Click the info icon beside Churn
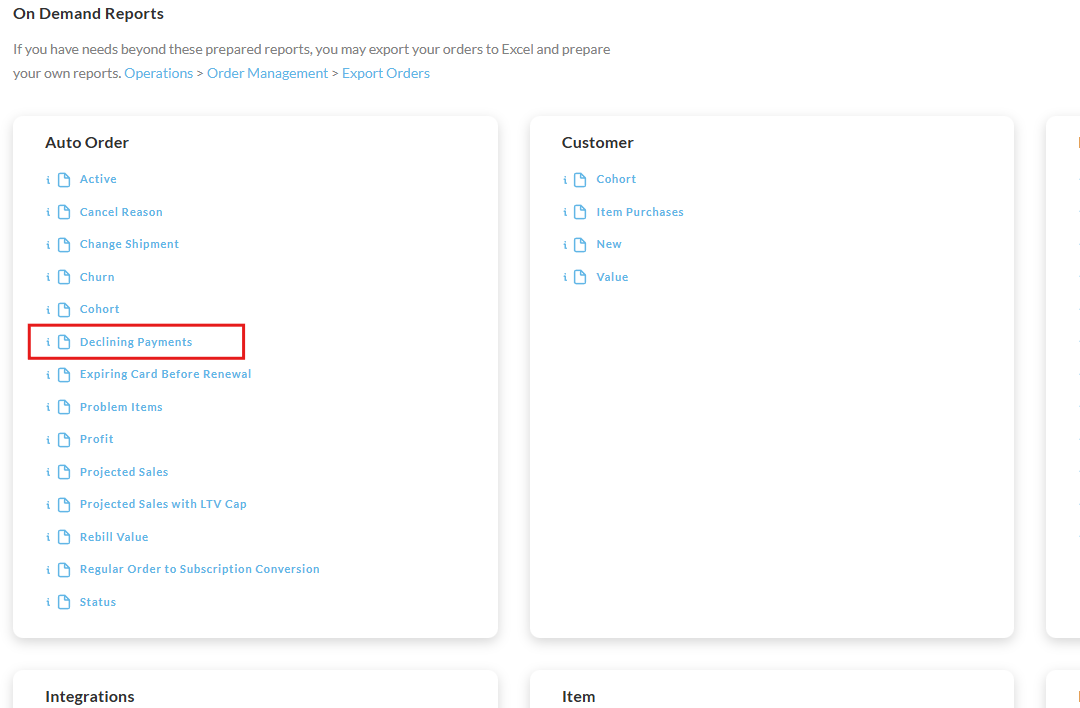 click(x=48, y=278)
